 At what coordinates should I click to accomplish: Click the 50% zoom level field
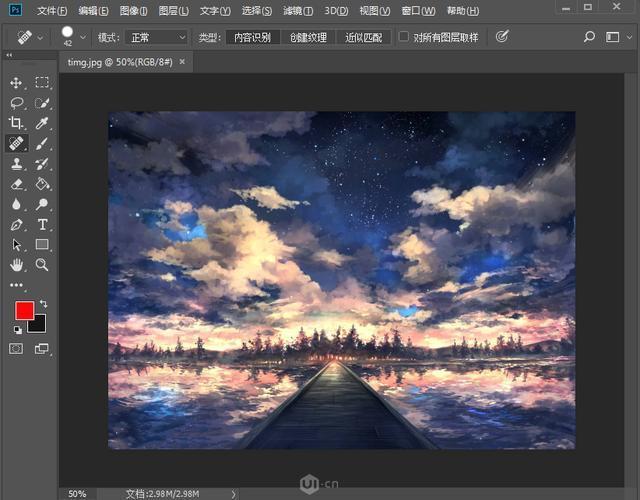coord(77,494)
